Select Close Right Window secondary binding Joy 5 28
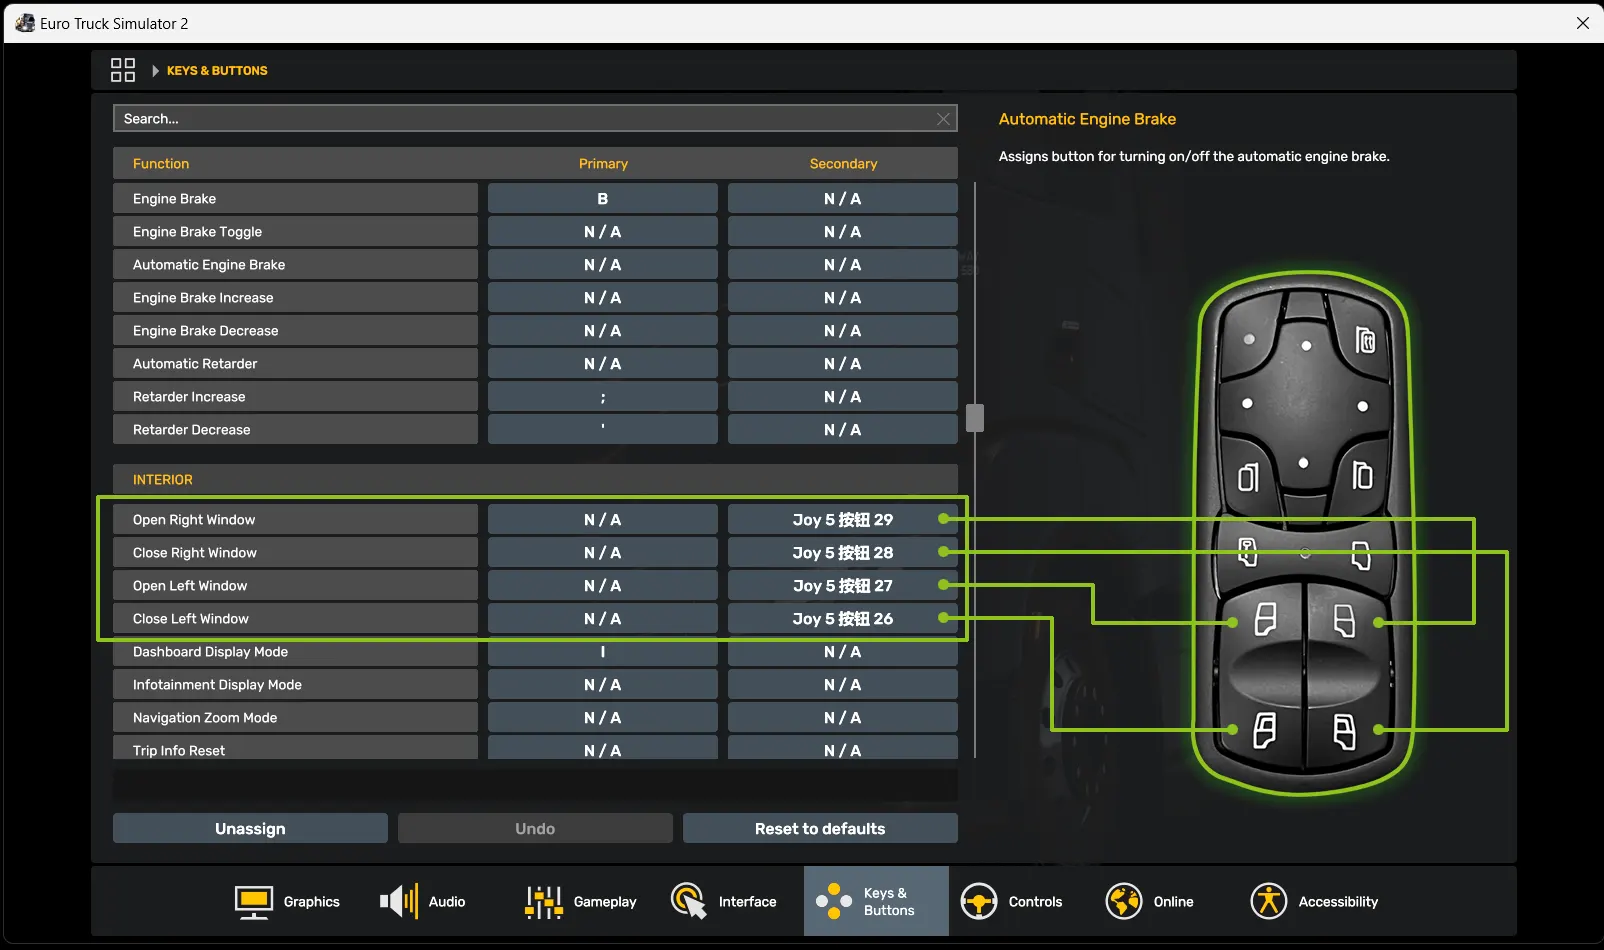Screen dimensions: 1604x950 tap(843, 552)
